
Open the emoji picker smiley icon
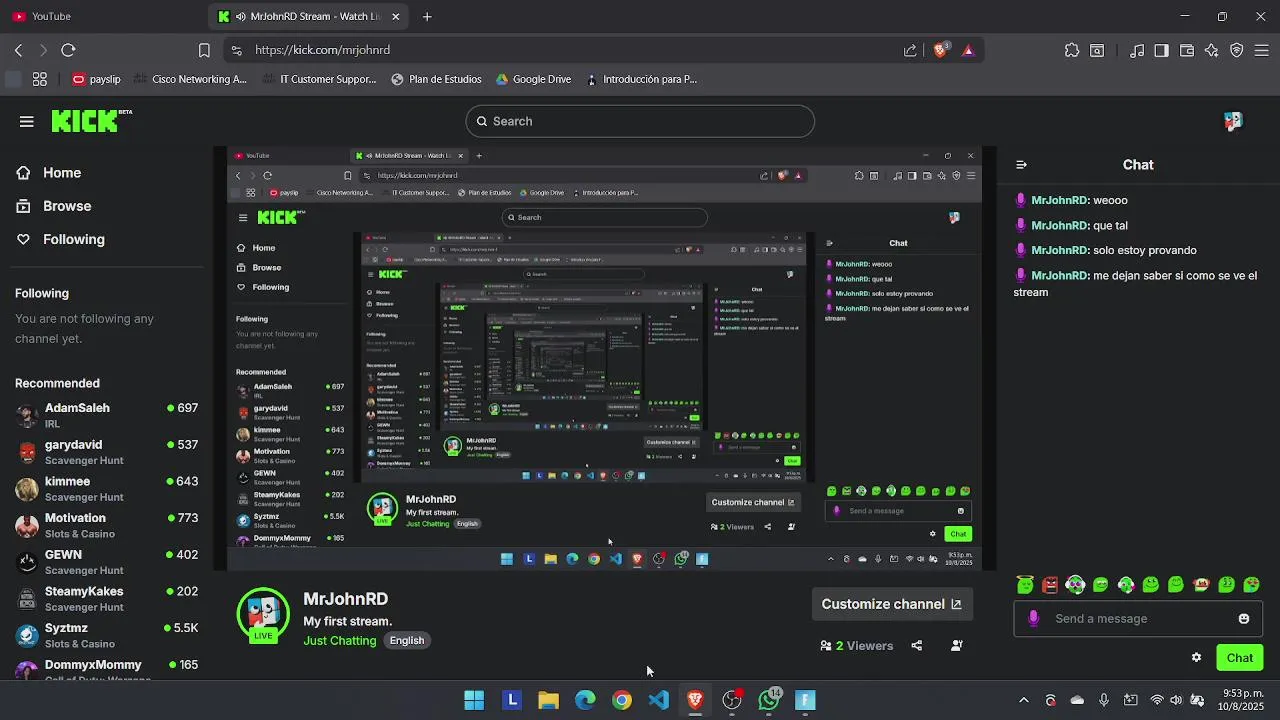coord(1244,619)
